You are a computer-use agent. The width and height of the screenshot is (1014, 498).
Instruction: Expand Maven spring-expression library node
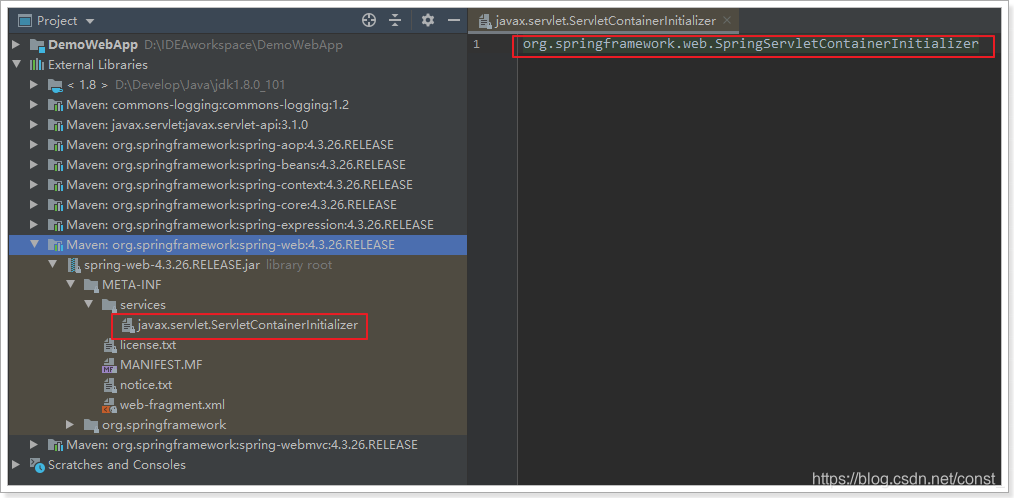(34, 225)
